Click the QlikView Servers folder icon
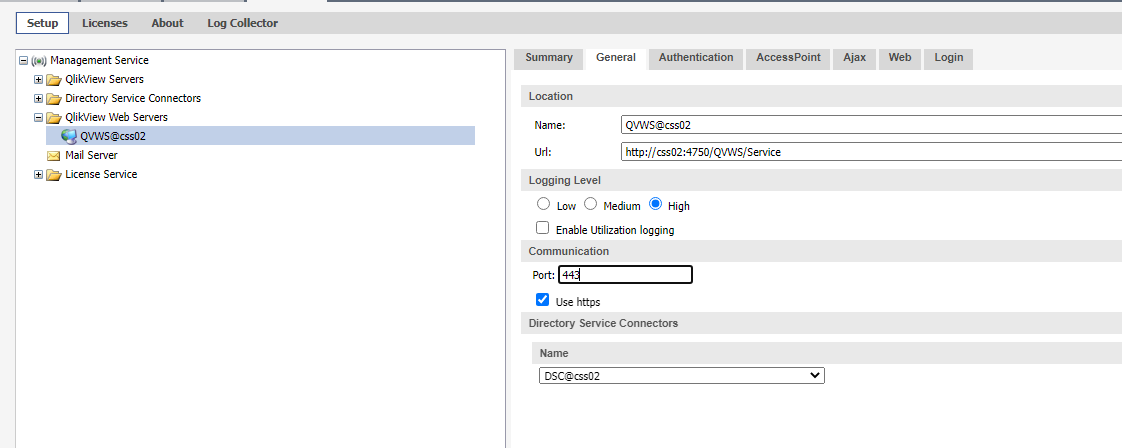1122x448 pixels. [54, 79]
